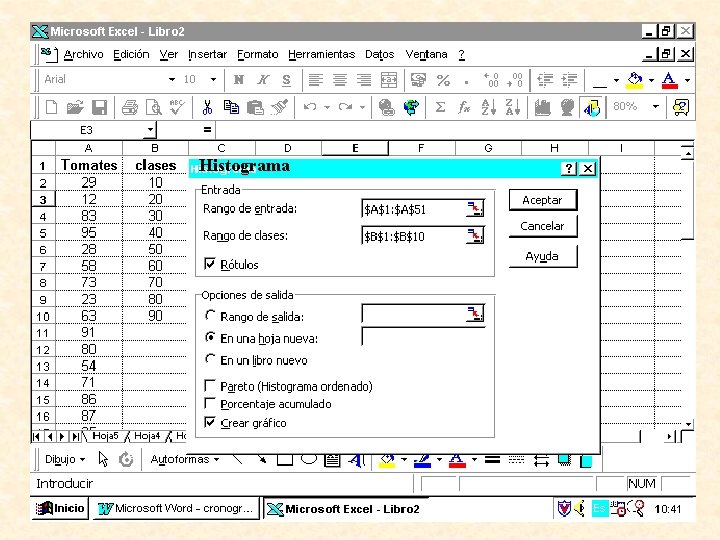The width and height of the screenshot is (720, 540).
Task: Apply the red font color swatch
Action: (x=669, y=80)
